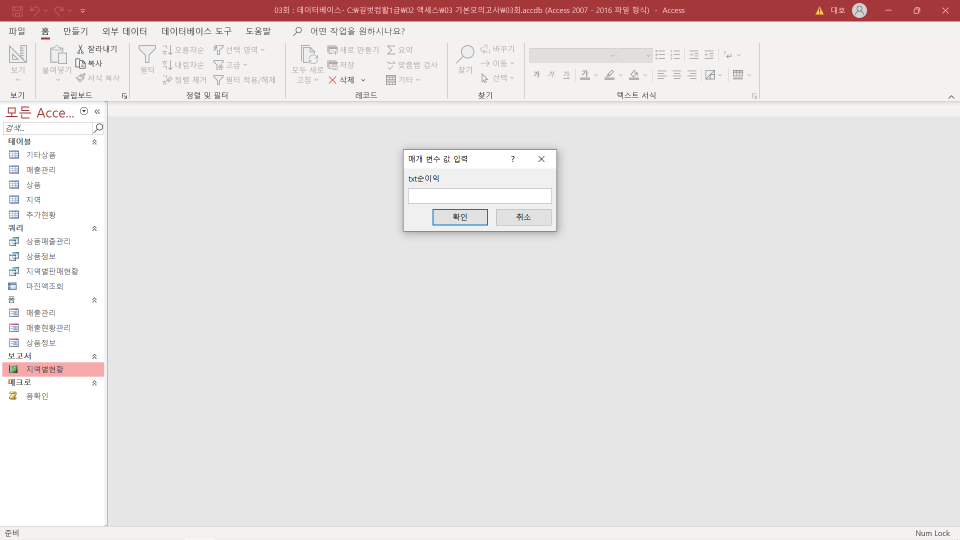The width and height of the screenshot is (960, 540).
Task: Click the user account avatar icon
Action: [859, 10]
